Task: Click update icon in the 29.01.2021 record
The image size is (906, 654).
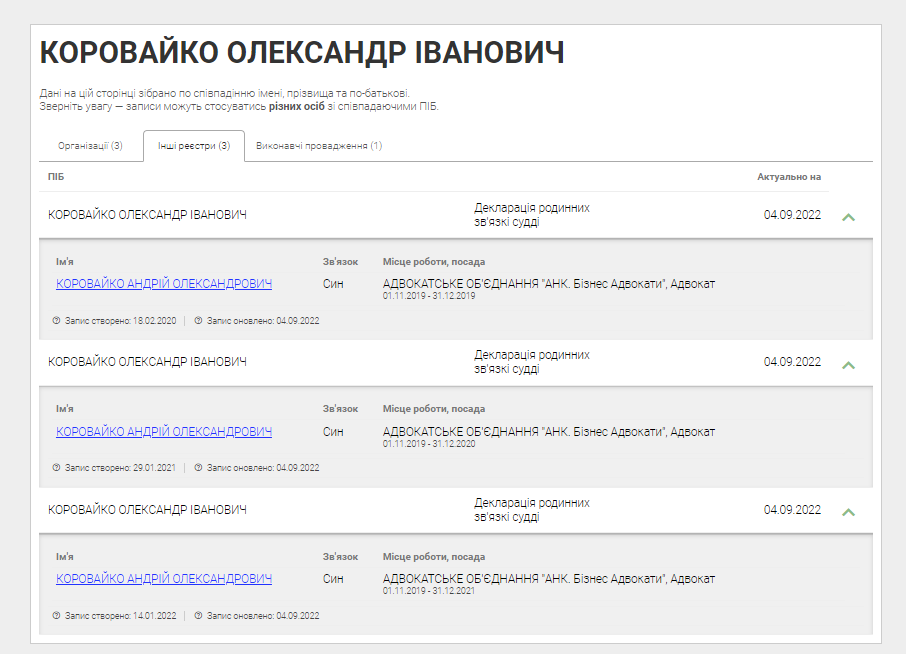Action: [x=198, y=467]
